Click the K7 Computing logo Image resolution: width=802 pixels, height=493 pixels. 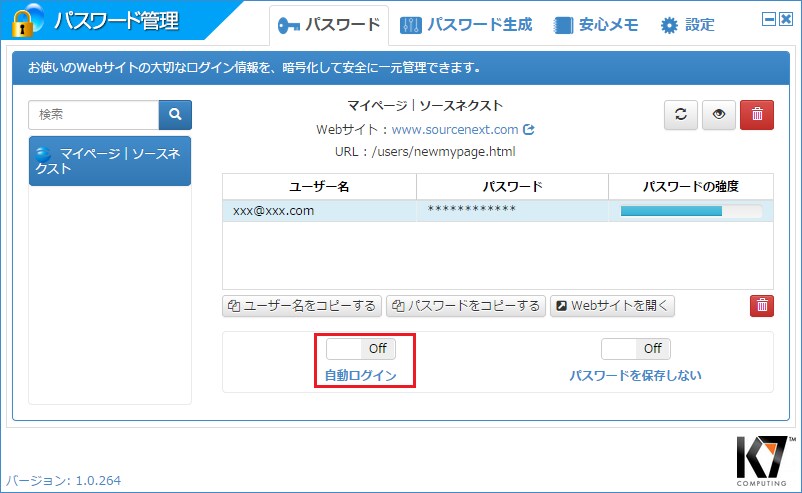click(x=765, y=460)
